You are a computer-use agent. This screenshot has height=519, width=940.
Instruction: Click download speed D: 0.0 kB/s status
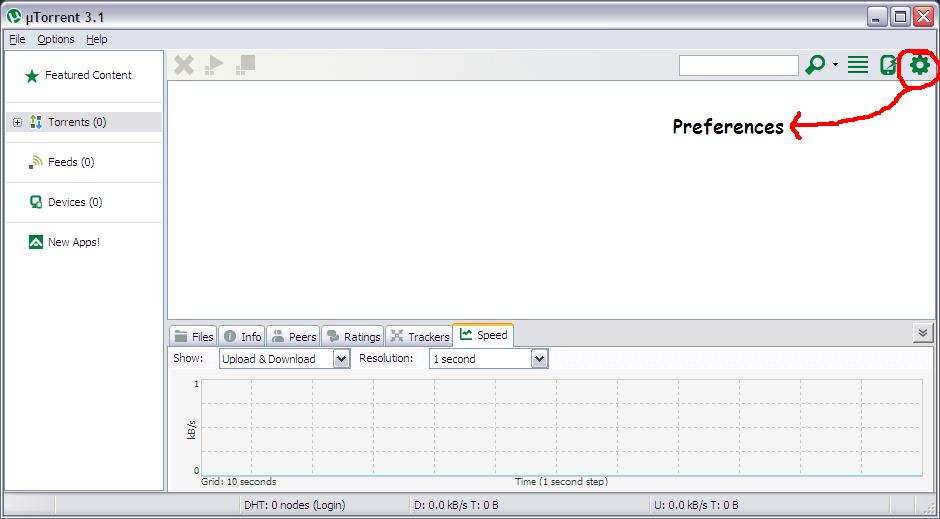pos(456,505)
